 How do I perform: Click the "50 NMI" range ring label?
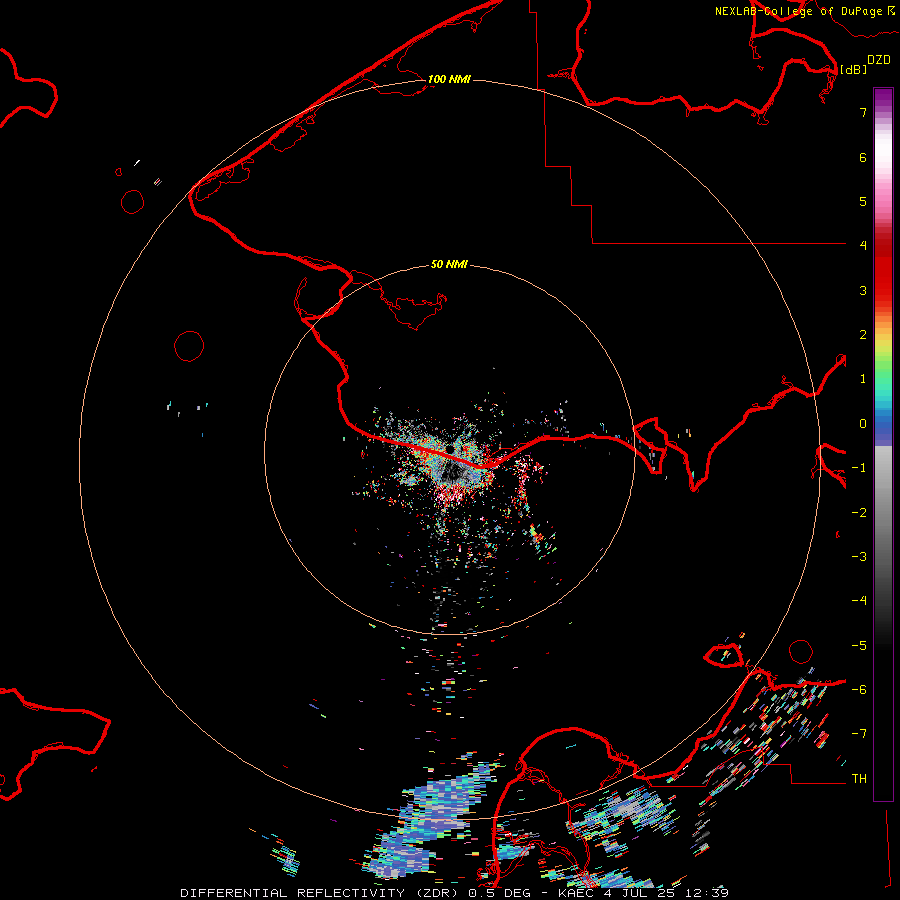click(449, 264)
